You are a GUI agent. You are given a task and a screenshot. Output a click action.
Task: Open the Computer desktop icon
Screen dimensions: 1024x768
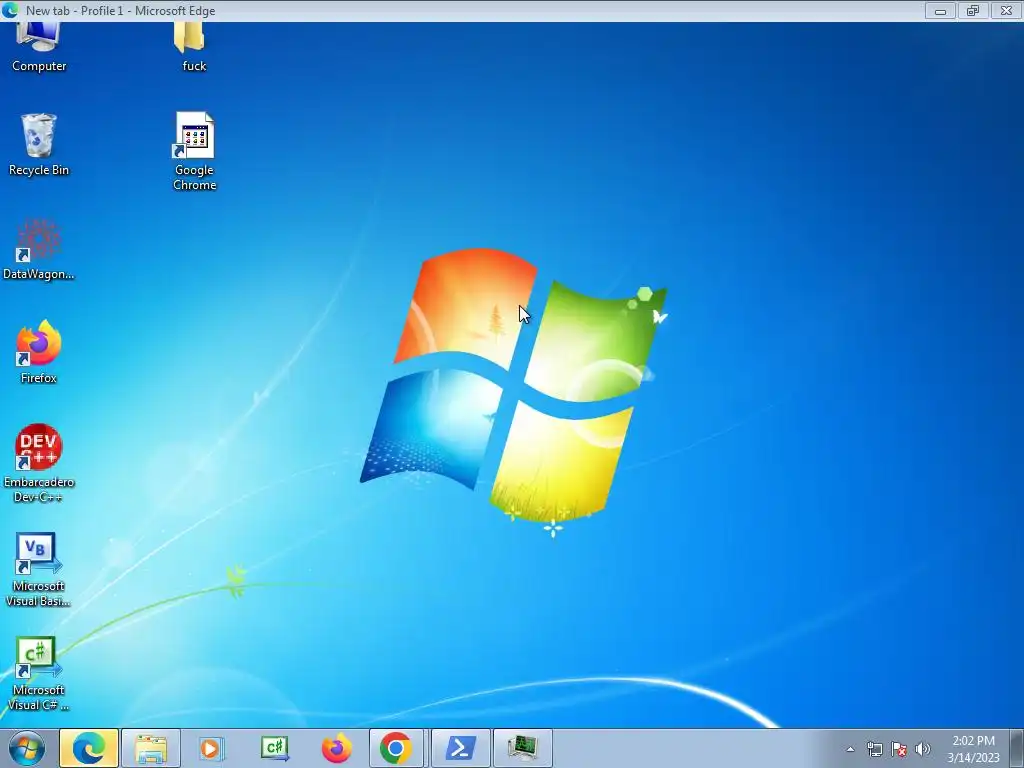(39, 47)
